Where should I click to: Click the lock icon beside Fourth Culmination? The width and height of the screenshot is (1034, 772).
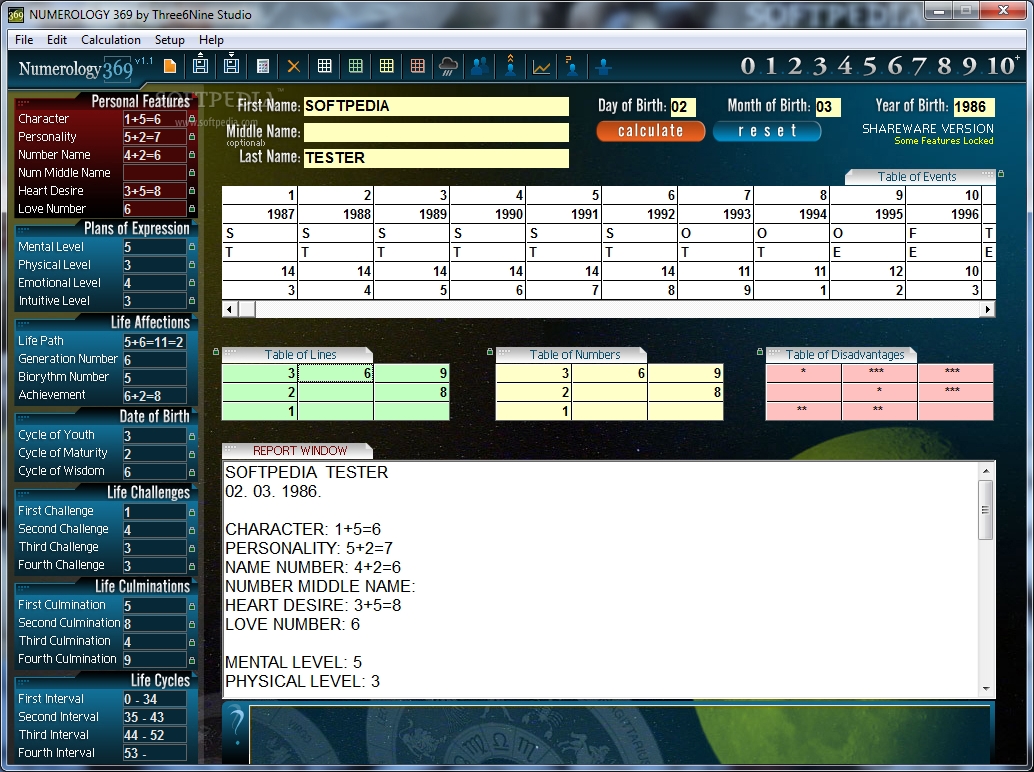click(192, 660)
